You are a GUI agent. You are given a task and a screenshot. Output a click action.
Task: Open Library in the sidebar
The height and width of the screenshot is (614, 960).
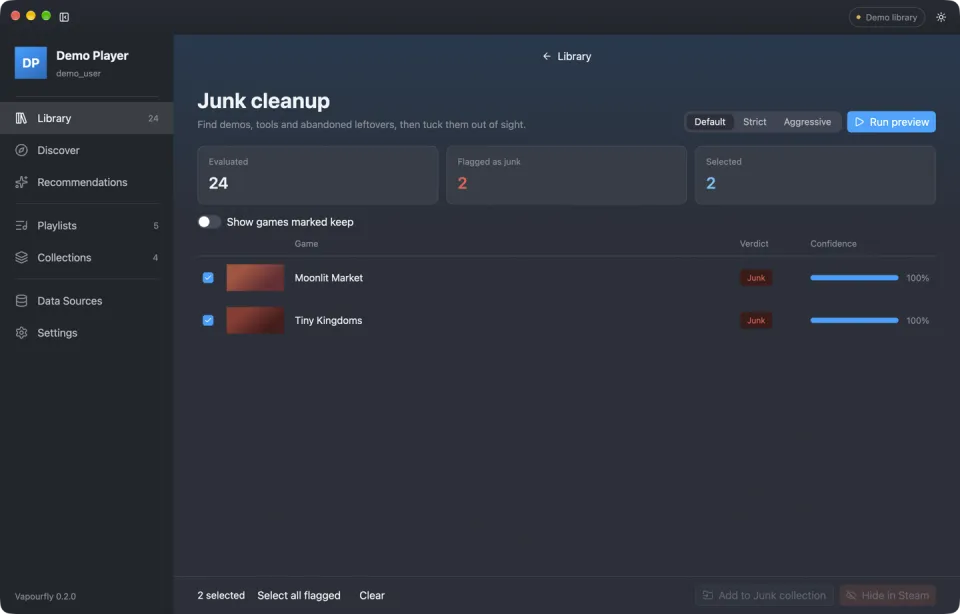pyautogui.click(x=87, y=118)
